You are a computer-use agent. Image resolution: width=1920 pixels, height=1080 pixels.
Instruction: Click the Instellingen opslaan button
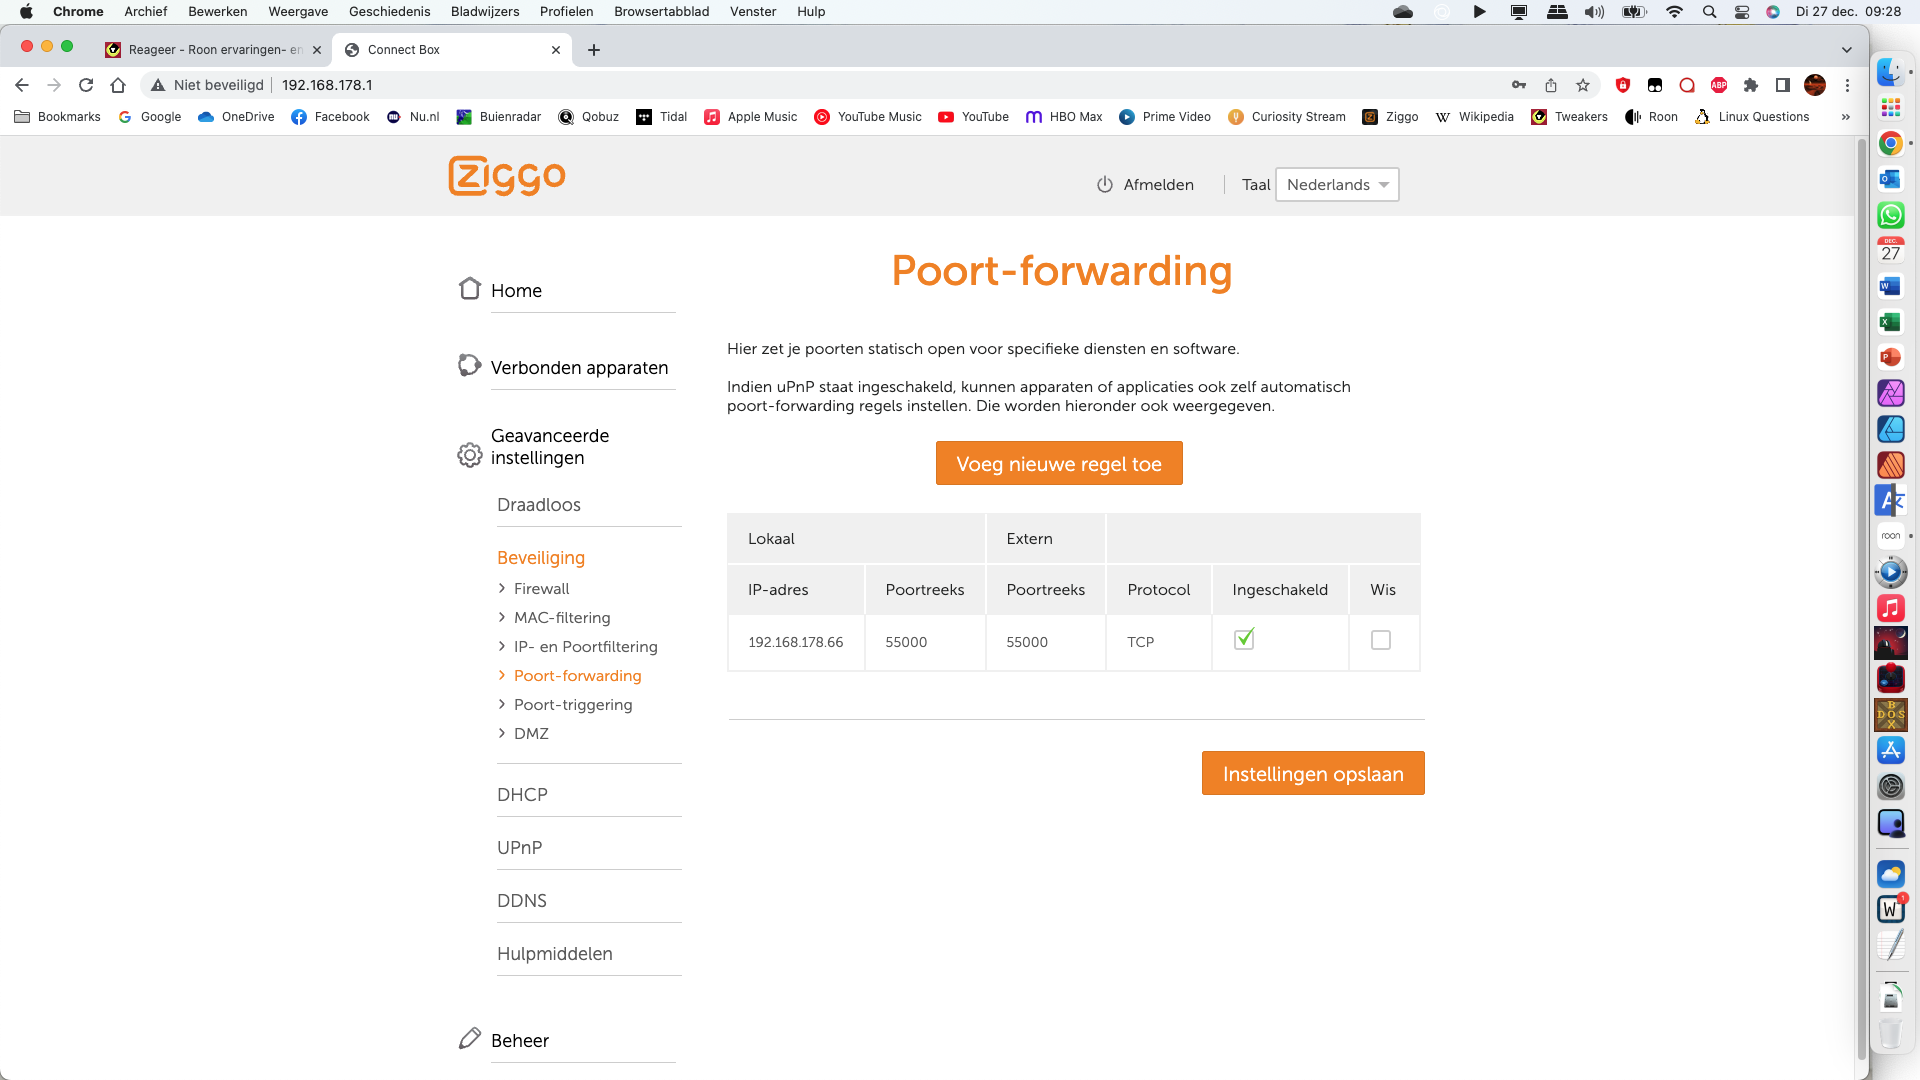tap(1313, 773)
